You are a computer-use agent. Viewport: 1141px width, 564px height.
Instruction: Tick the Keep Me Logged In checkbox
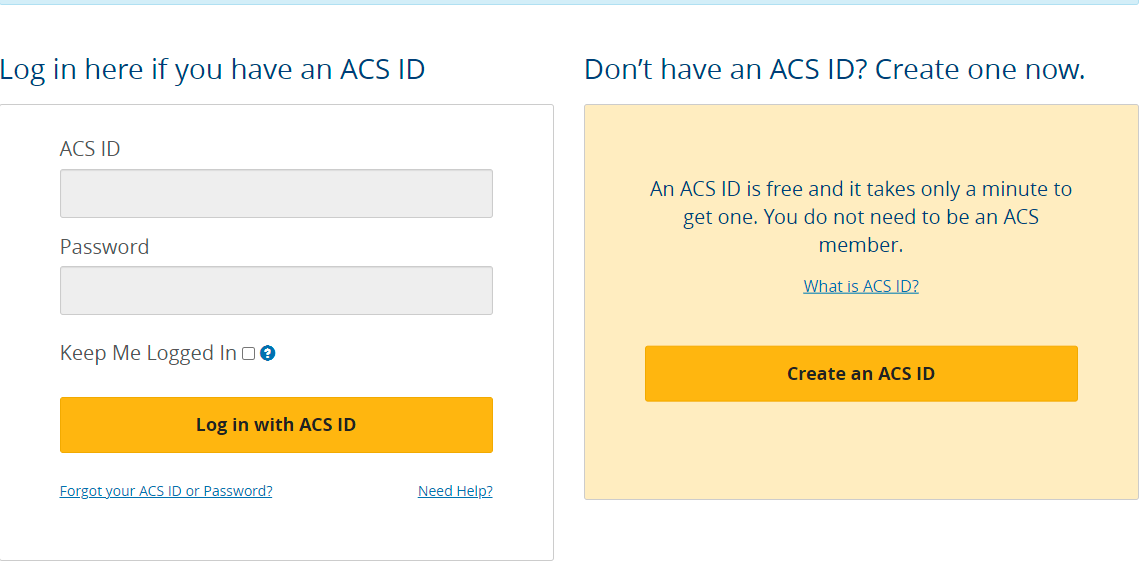(x=249, y=353)
